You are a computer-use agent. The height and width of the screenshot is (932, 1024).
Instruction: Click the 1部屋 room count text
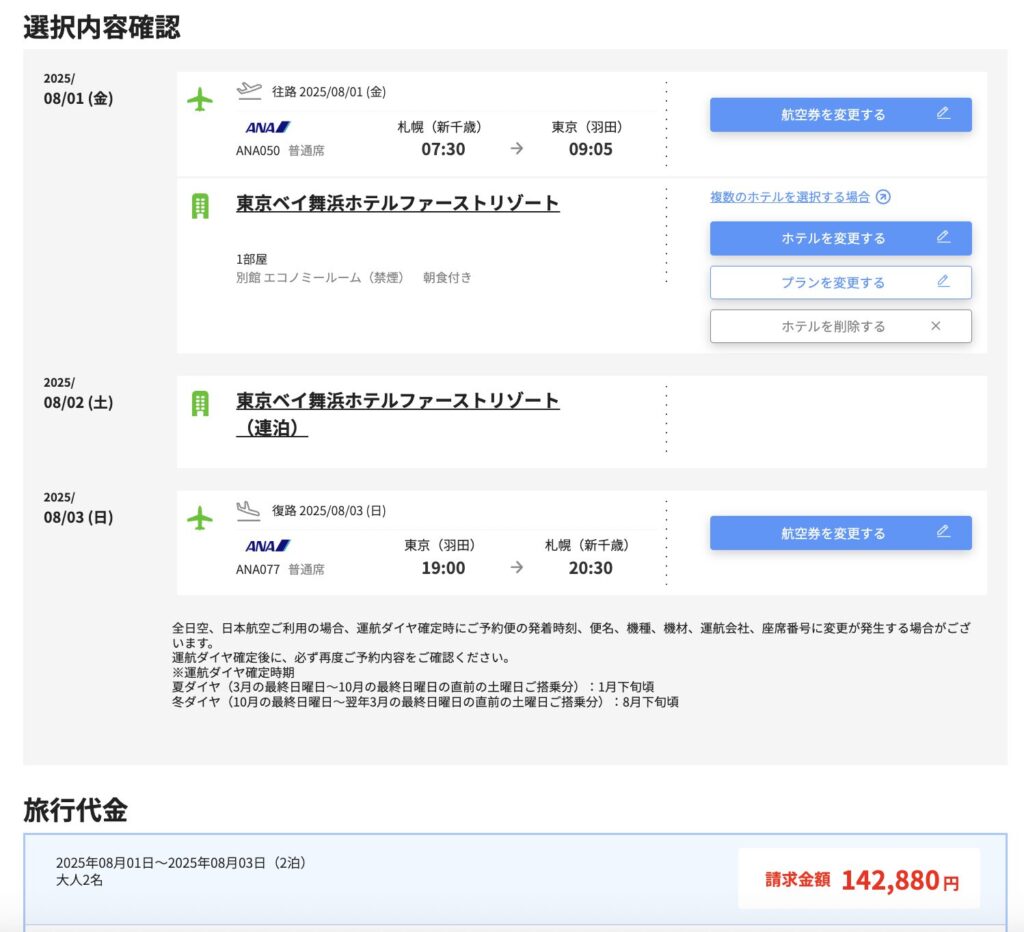pyautogui.click(x=251, y=259)
